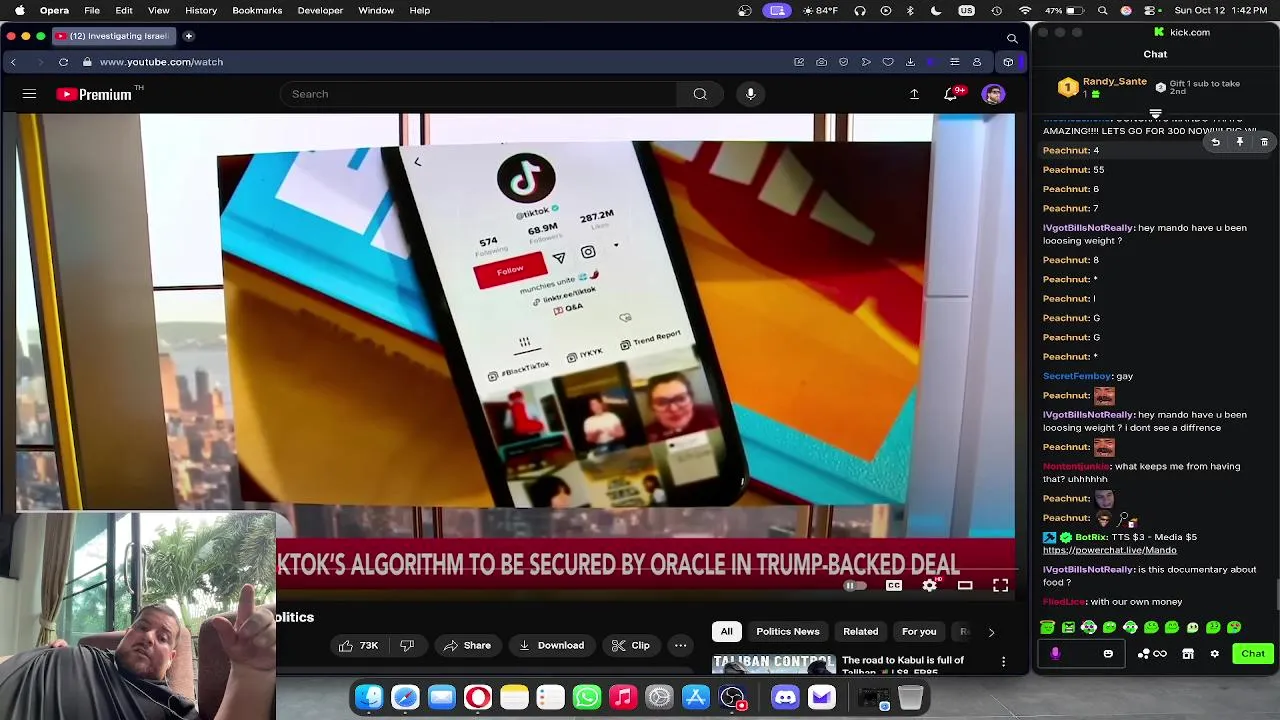
Task: Open emote picker in chat input
Action: (x=1108, y=654)
